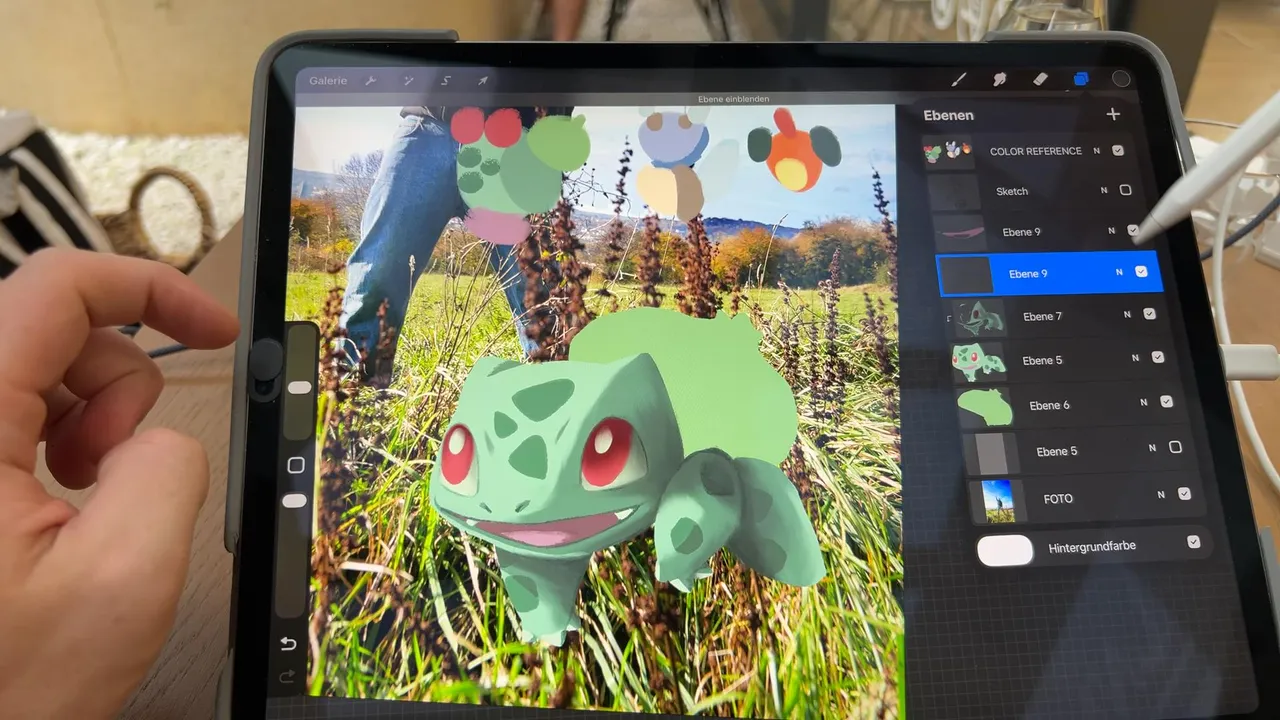Viewport: 1280px width, 720px height.
Task: Open blend mode N of Ebene 5 with Bulbasaur thumbnail
Action: 1135,358
